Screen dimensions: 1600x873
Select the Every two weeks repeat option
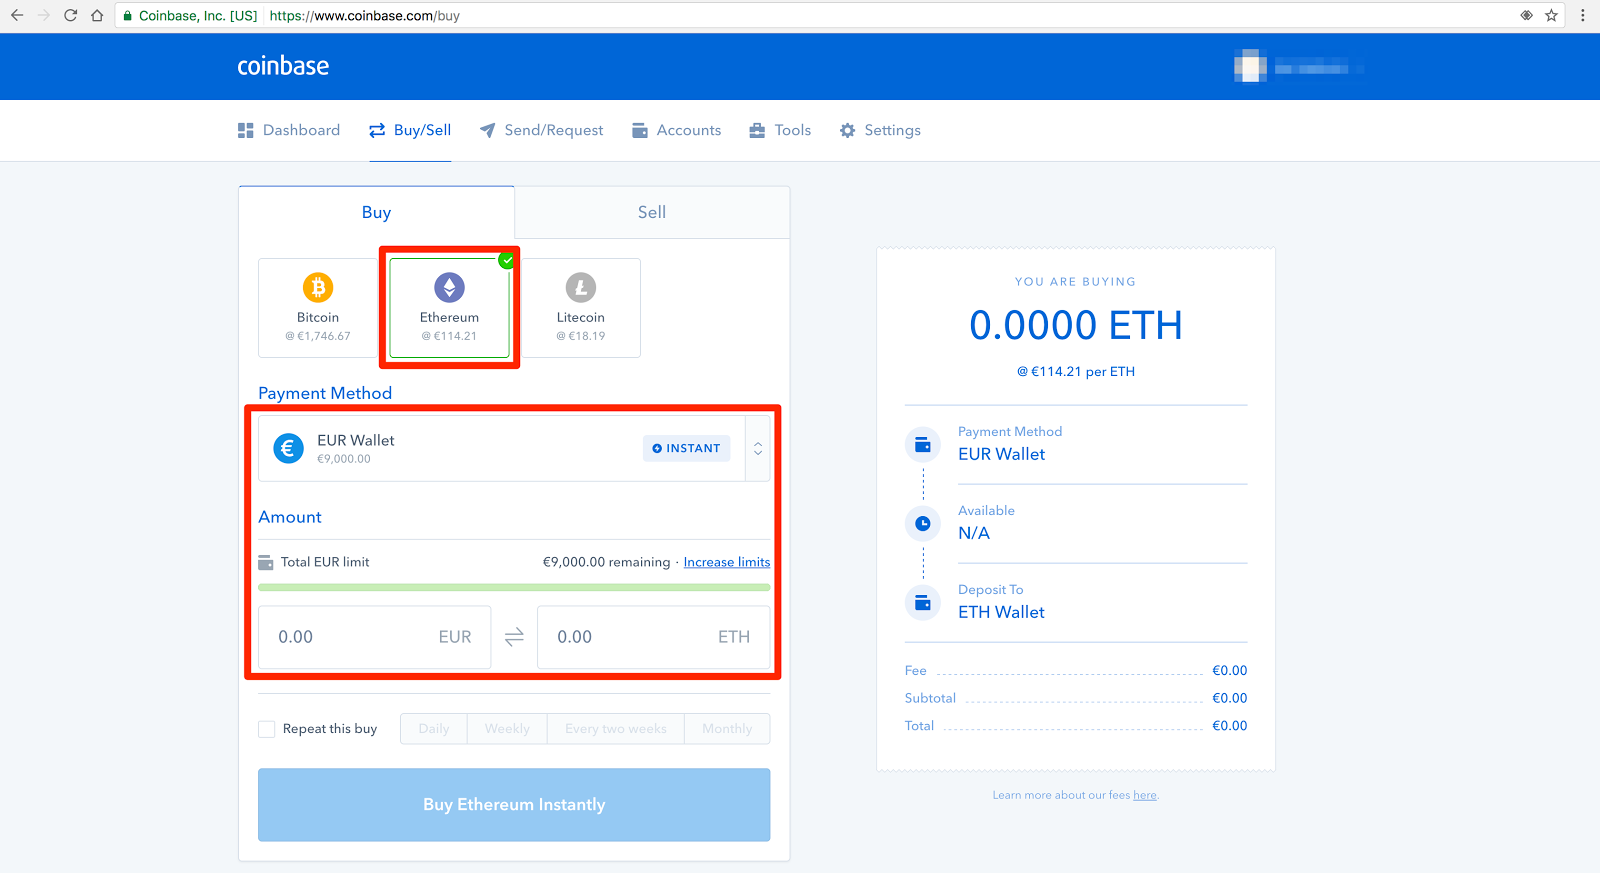click(x=616, y=729)
